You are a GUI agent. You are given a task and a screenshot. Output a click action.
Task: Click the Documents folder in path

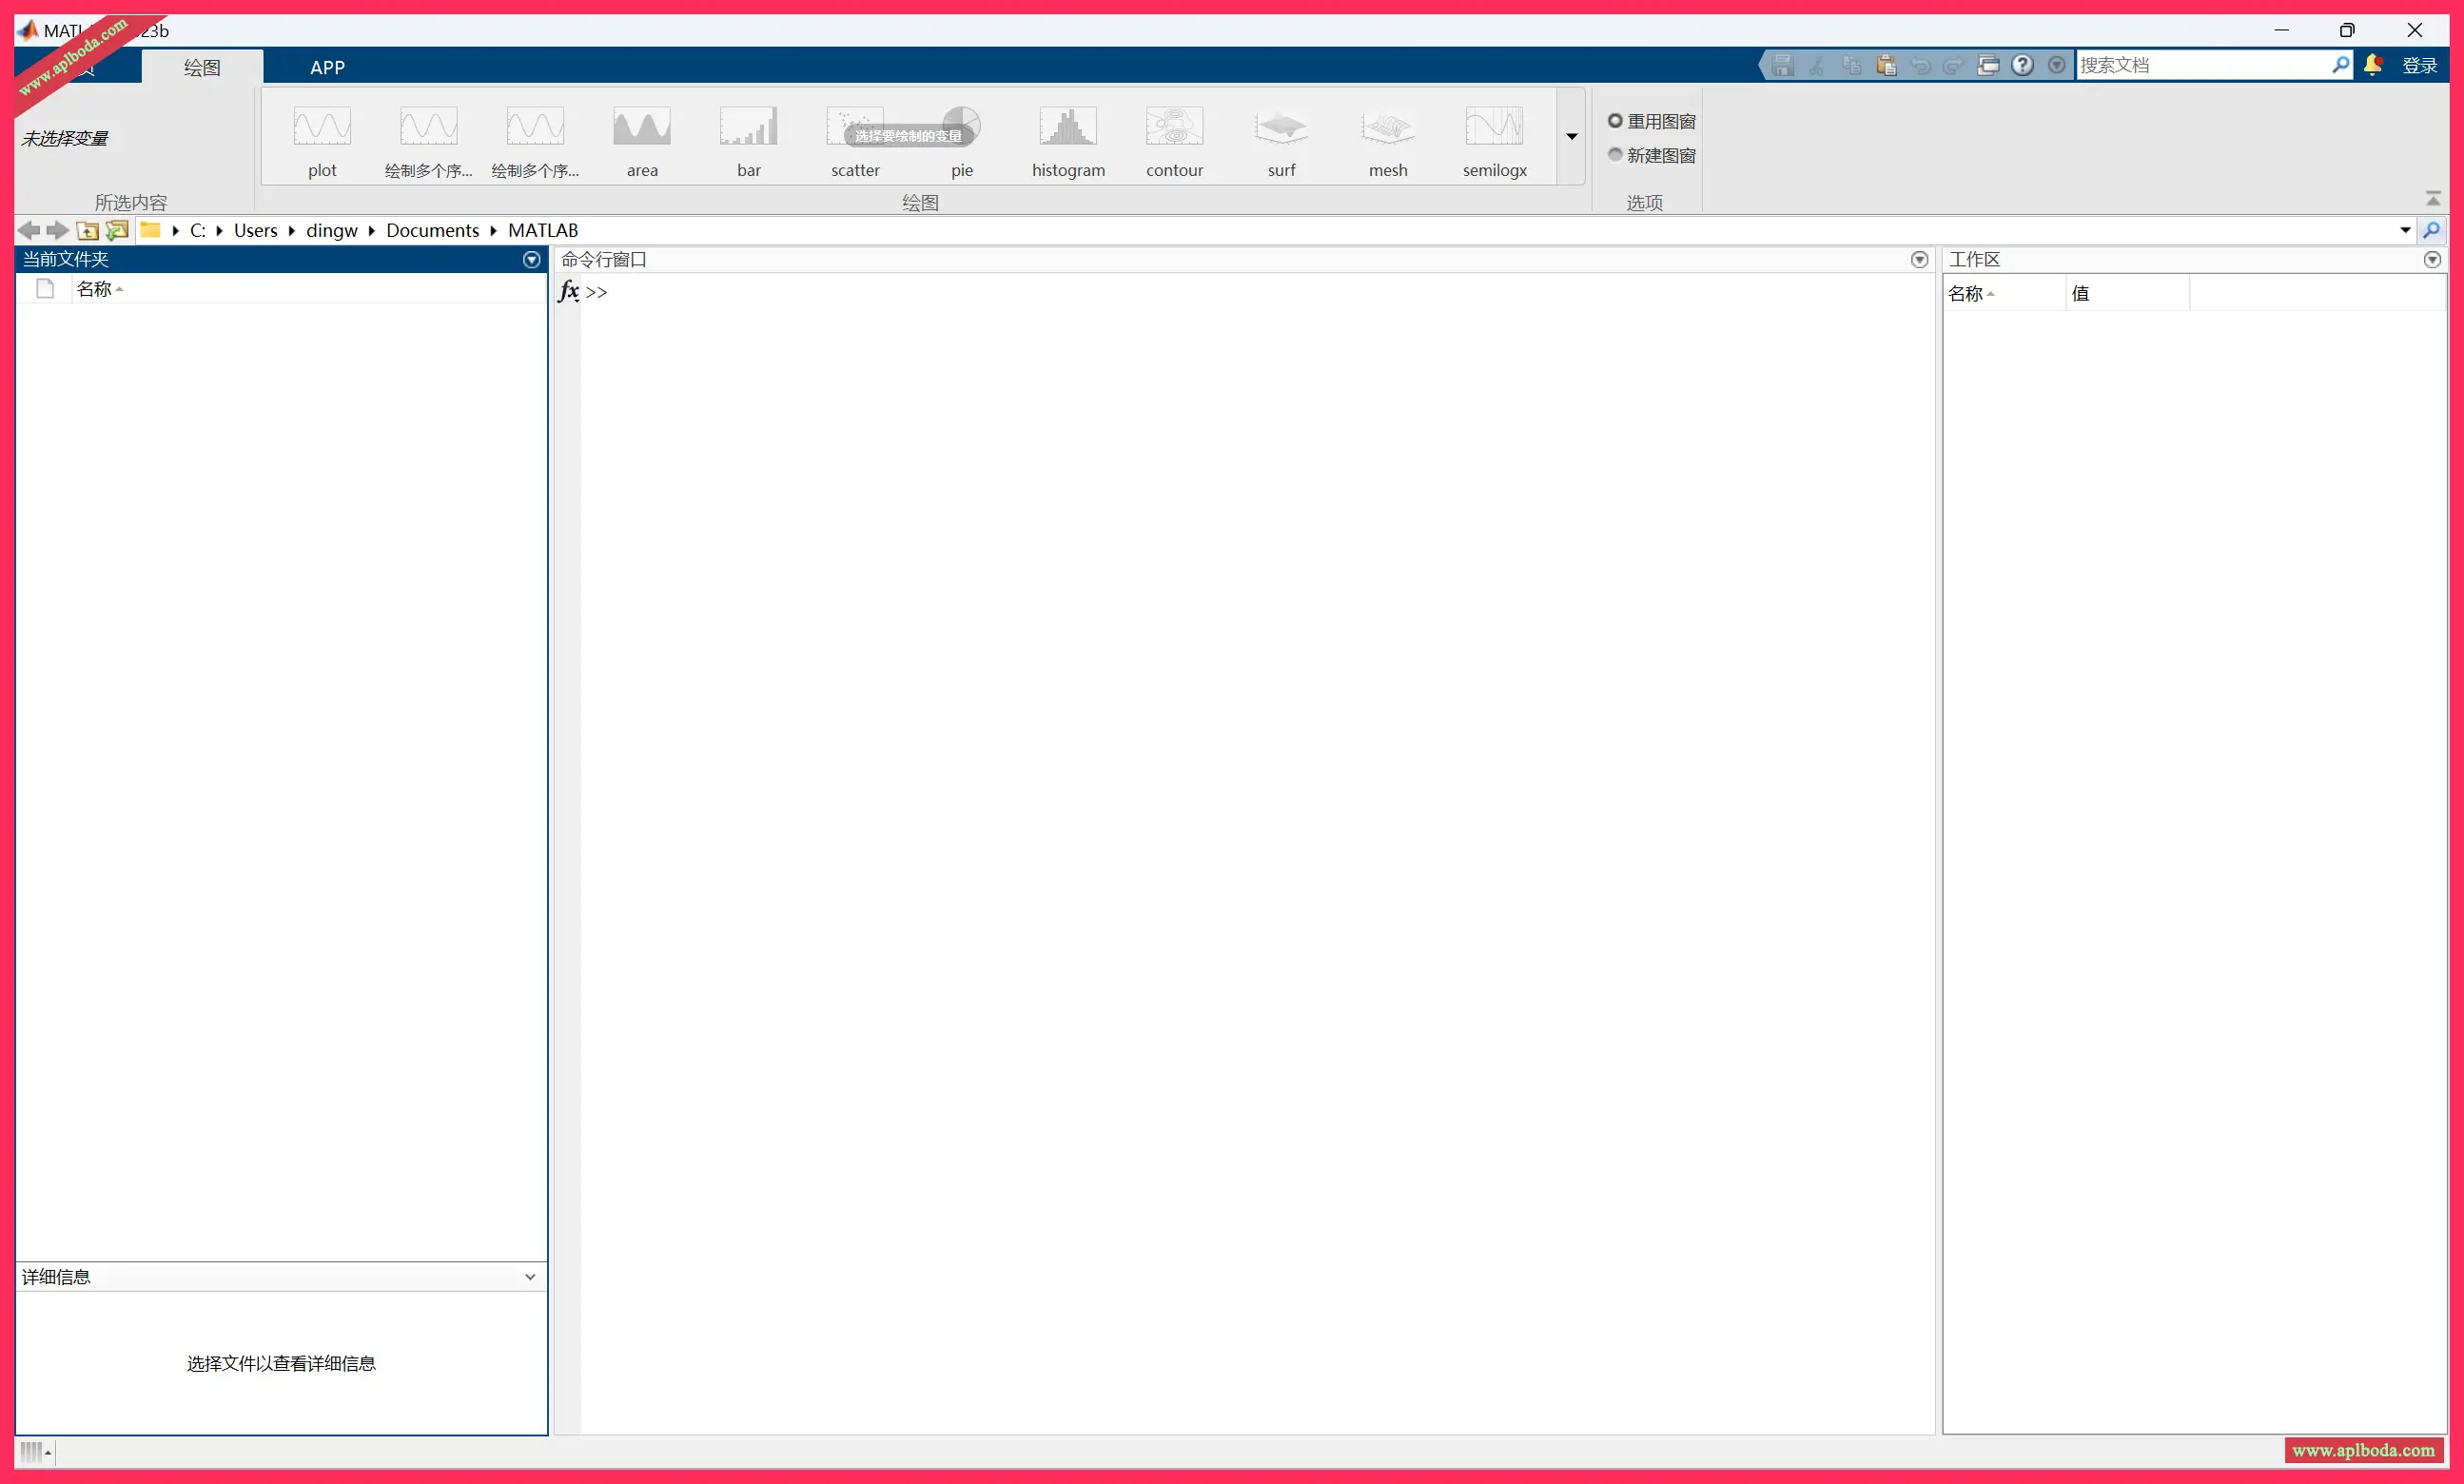pyautogui.click(x=432, y=230)
